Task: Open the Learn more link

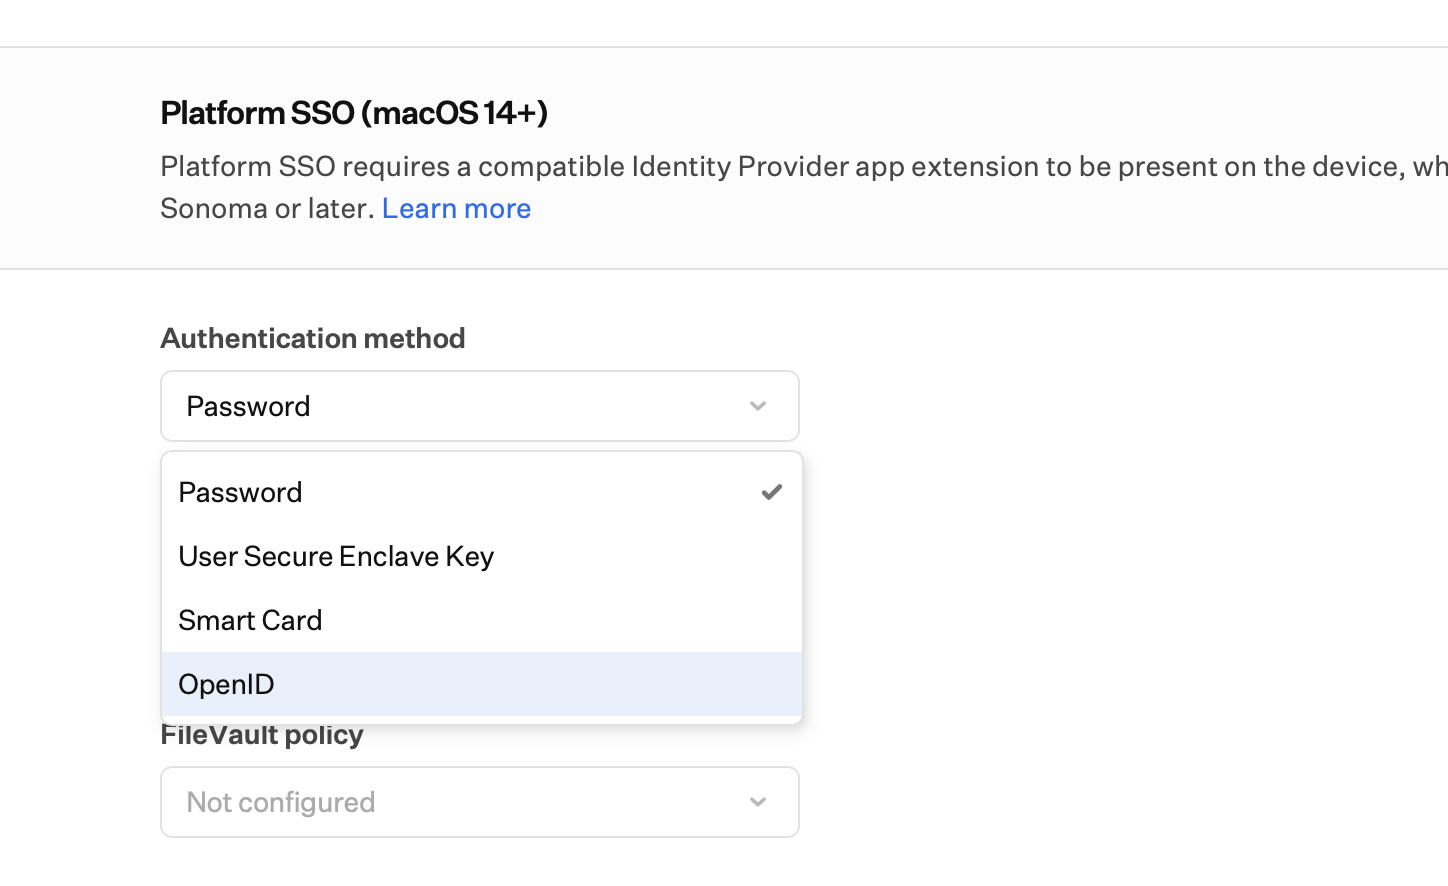Action: [456, 208]
